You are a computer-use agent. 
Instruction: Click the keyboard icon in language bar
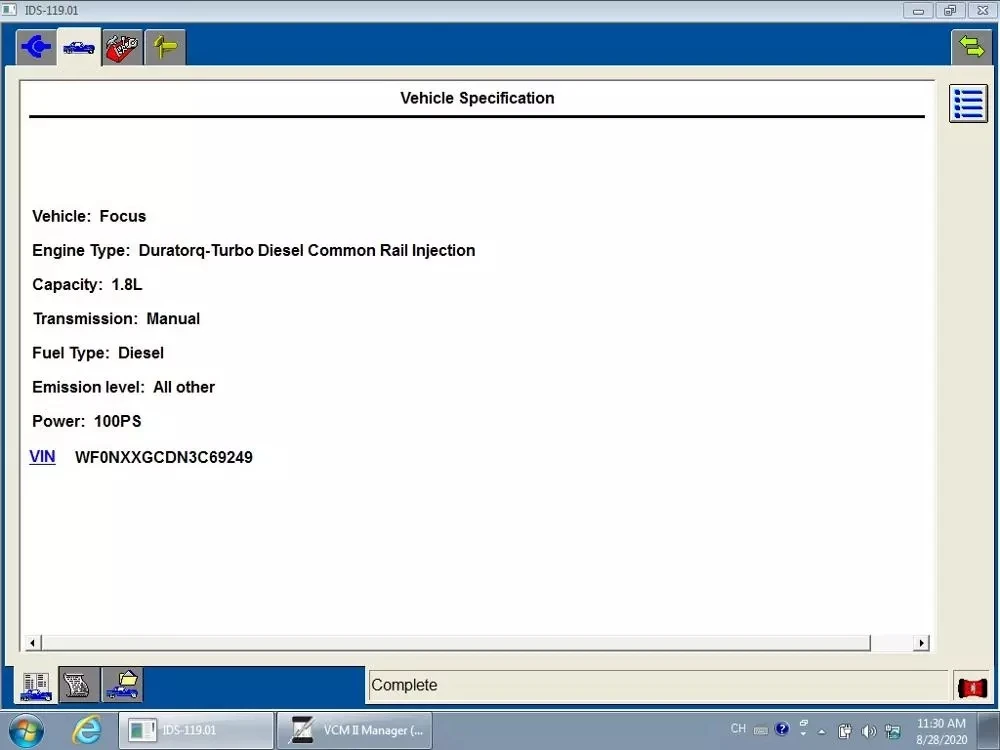[x=761, y=730]
